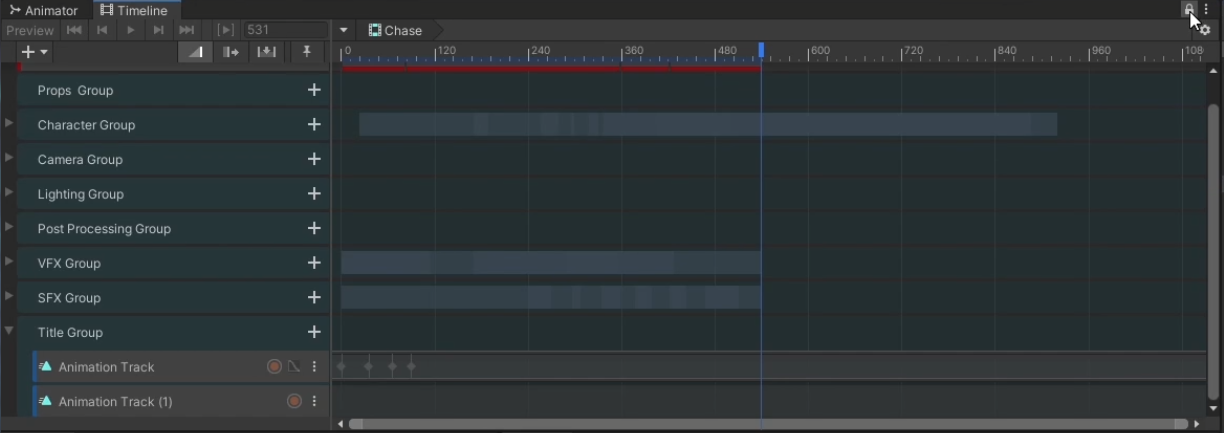
Task: Step to the next frame
Action: click(158, 30)
